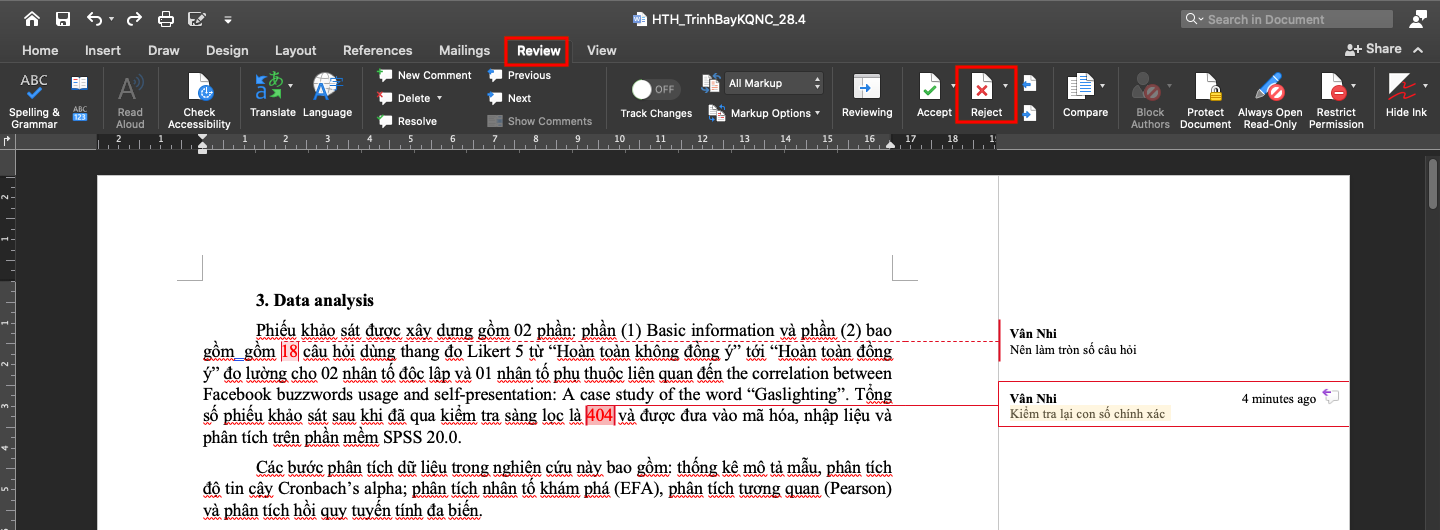Show Word Count (ABC 123 icon)
Screen dimensions: 1440x530
(79, 113)
